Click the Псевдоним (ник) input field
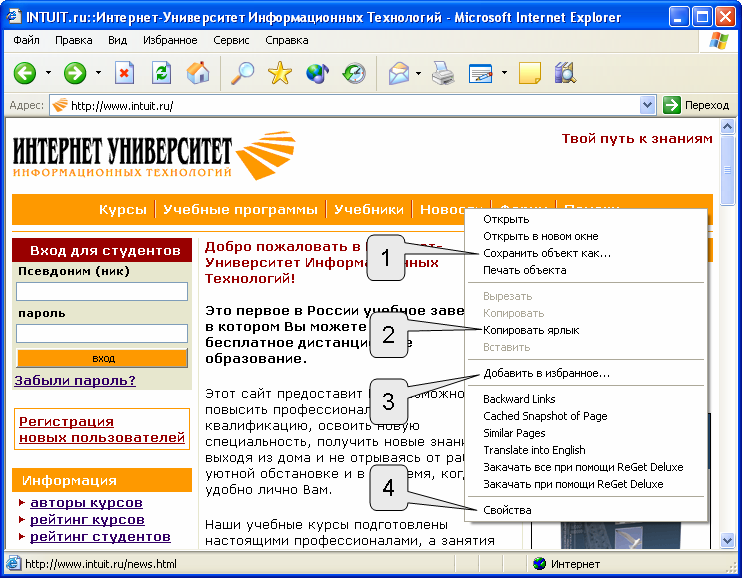Image resolution: width=742 pixels, height=578 pixels. pyautogui.click(x=102, y=292)
